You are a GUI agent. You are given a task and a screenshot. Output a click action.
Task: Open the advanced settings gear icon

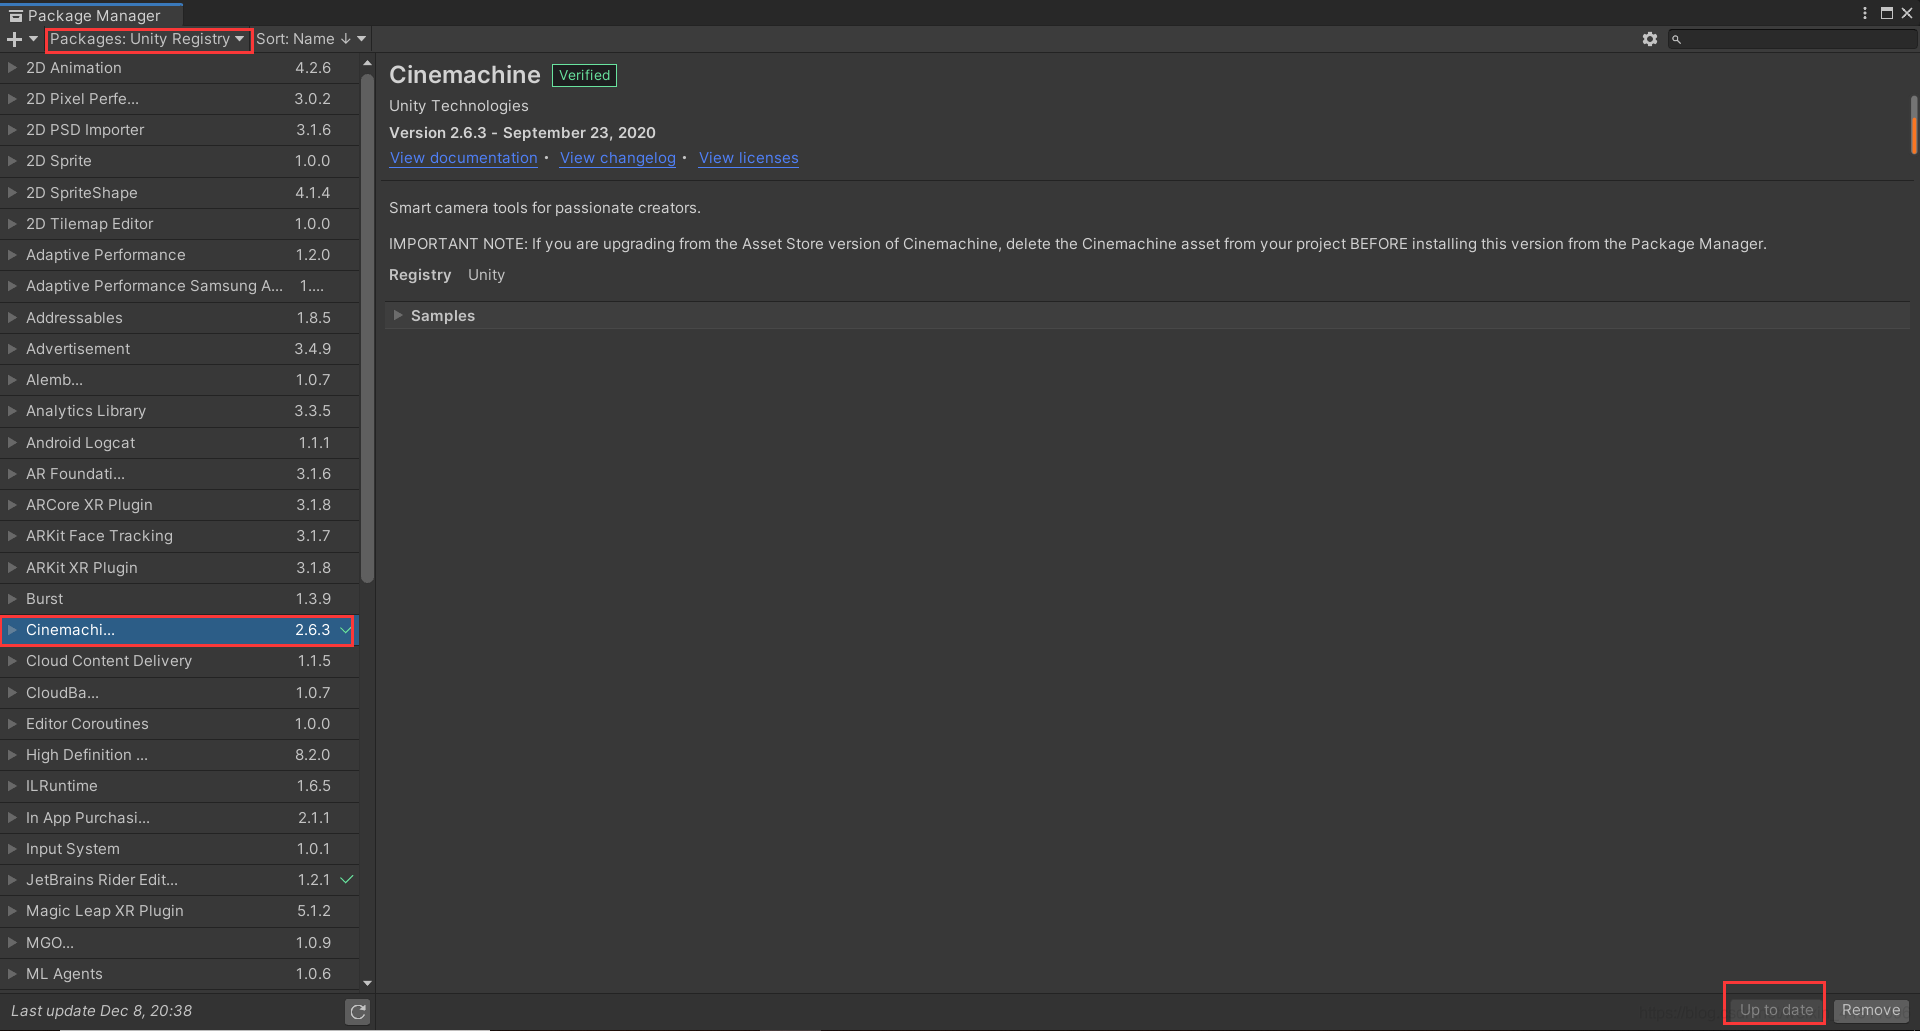(x=1650, y=39)
